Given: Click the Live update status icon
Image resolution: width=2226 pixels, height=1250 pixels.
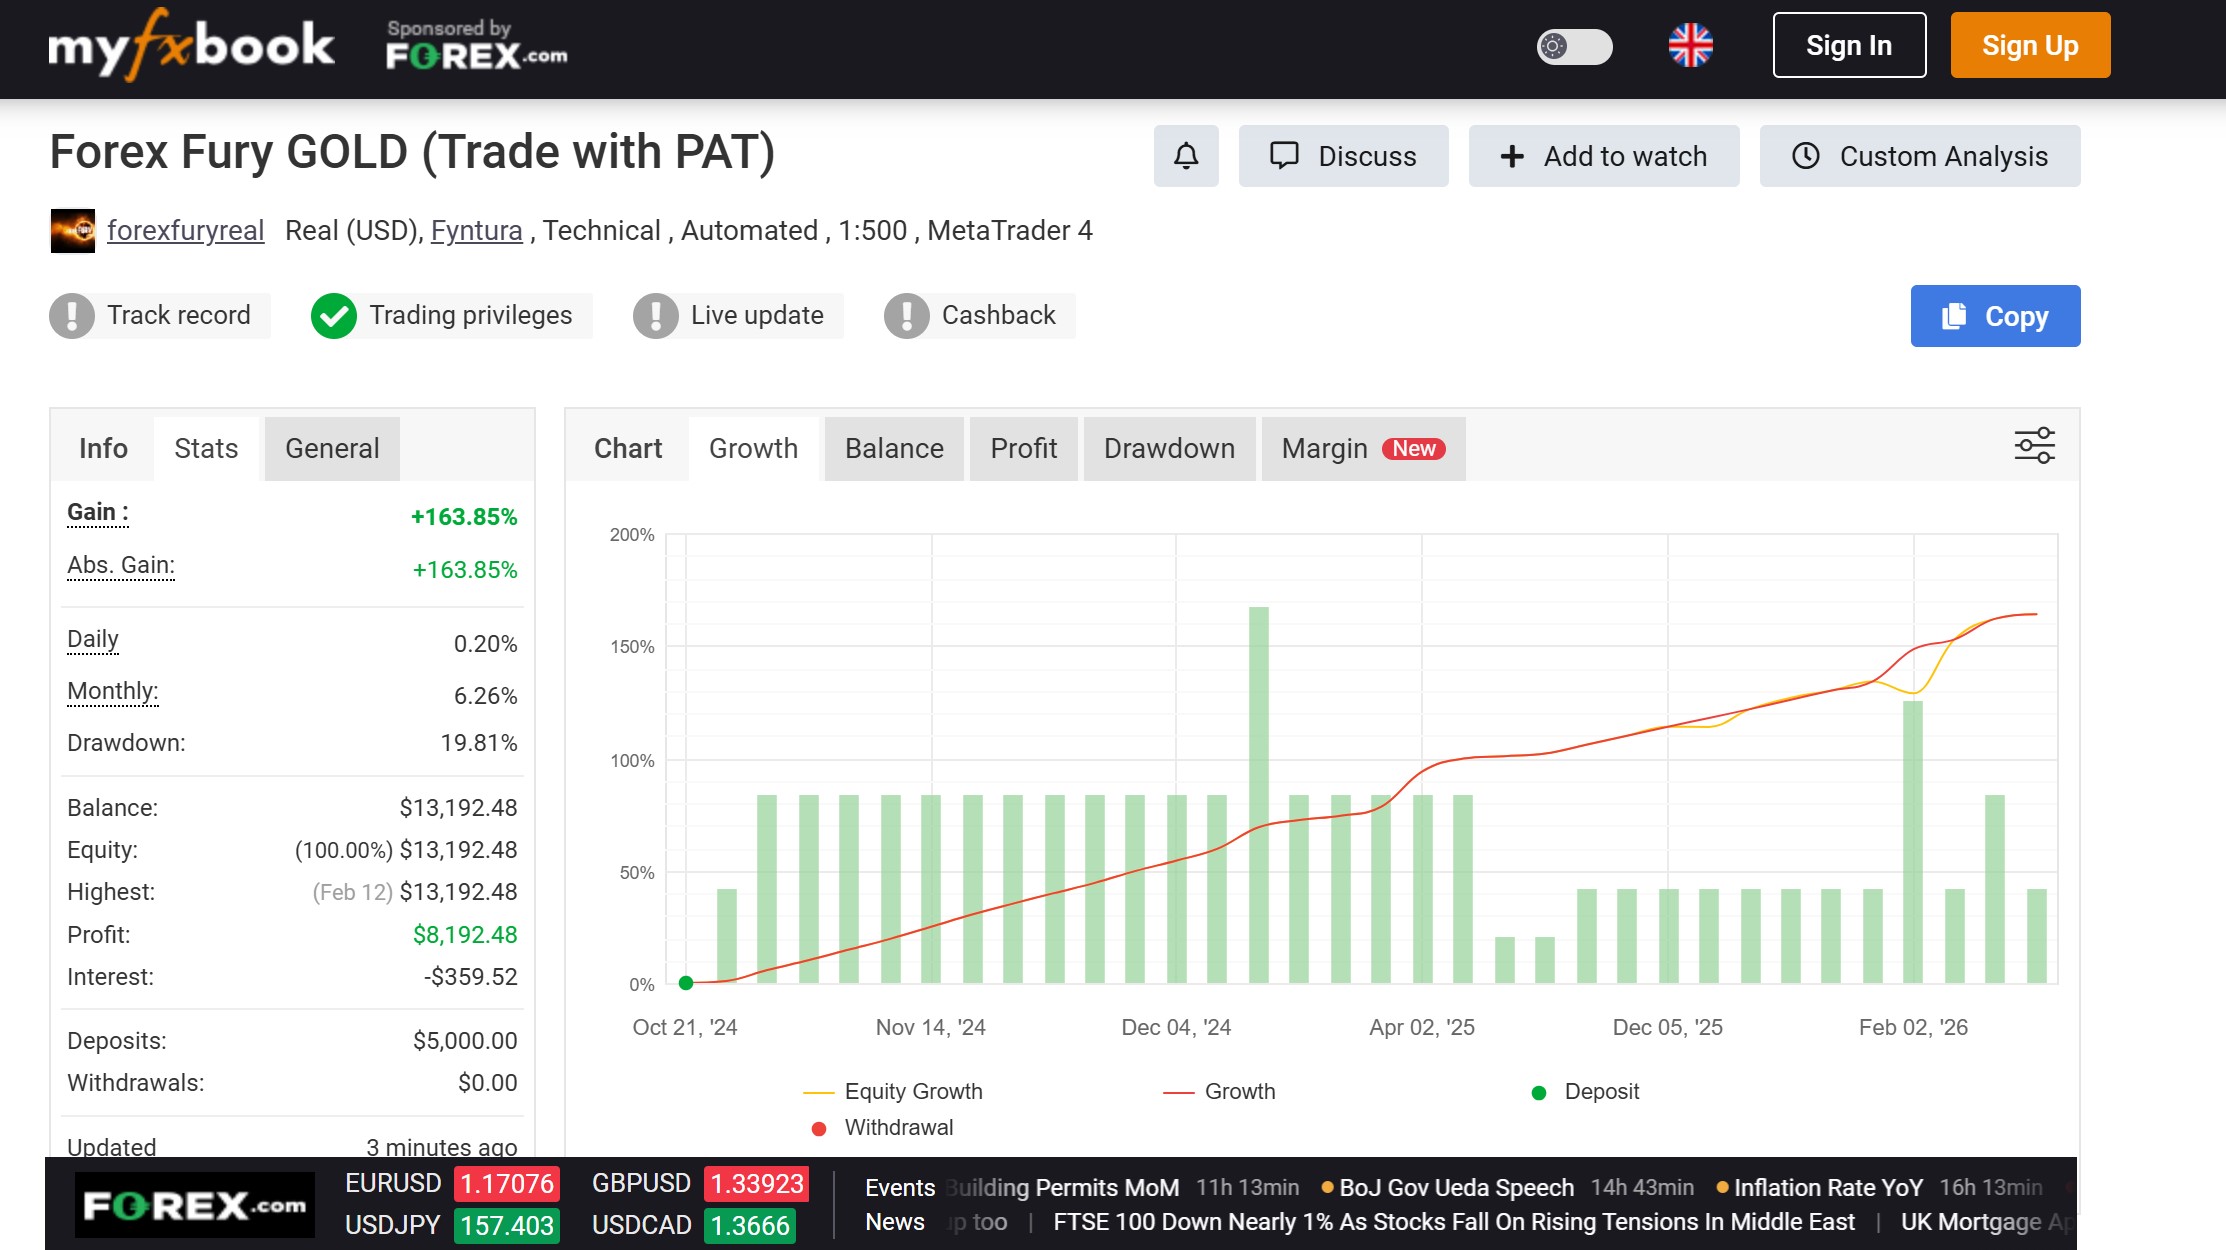Looking at the screenshot, I should click(656, 316).
